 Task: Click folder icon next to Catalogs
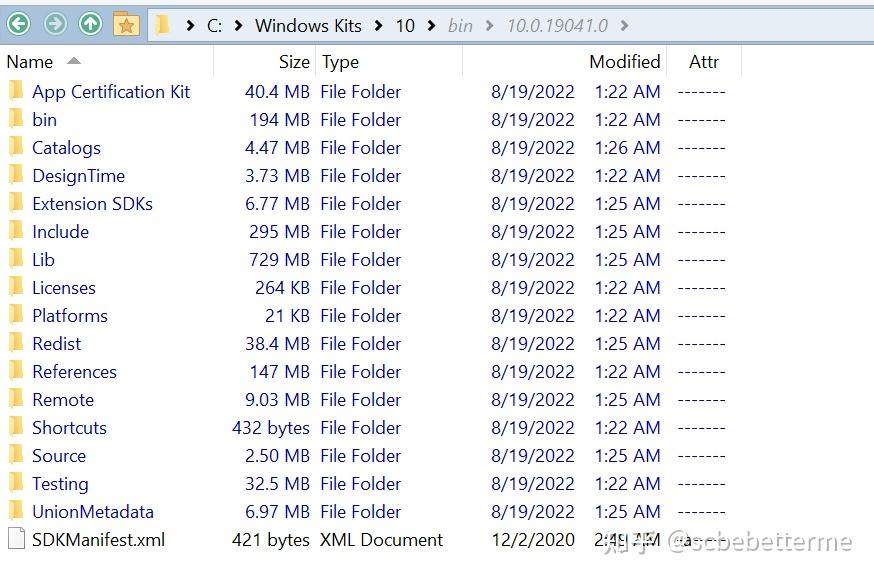pos(16,147)
